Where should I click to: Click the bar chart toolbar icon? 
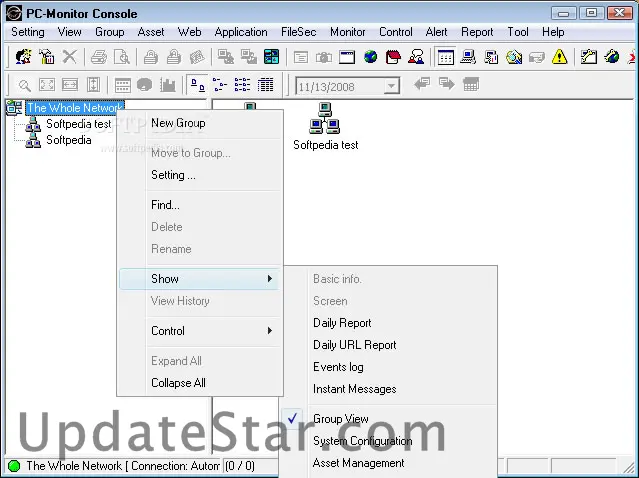click(x=167, y=85)
